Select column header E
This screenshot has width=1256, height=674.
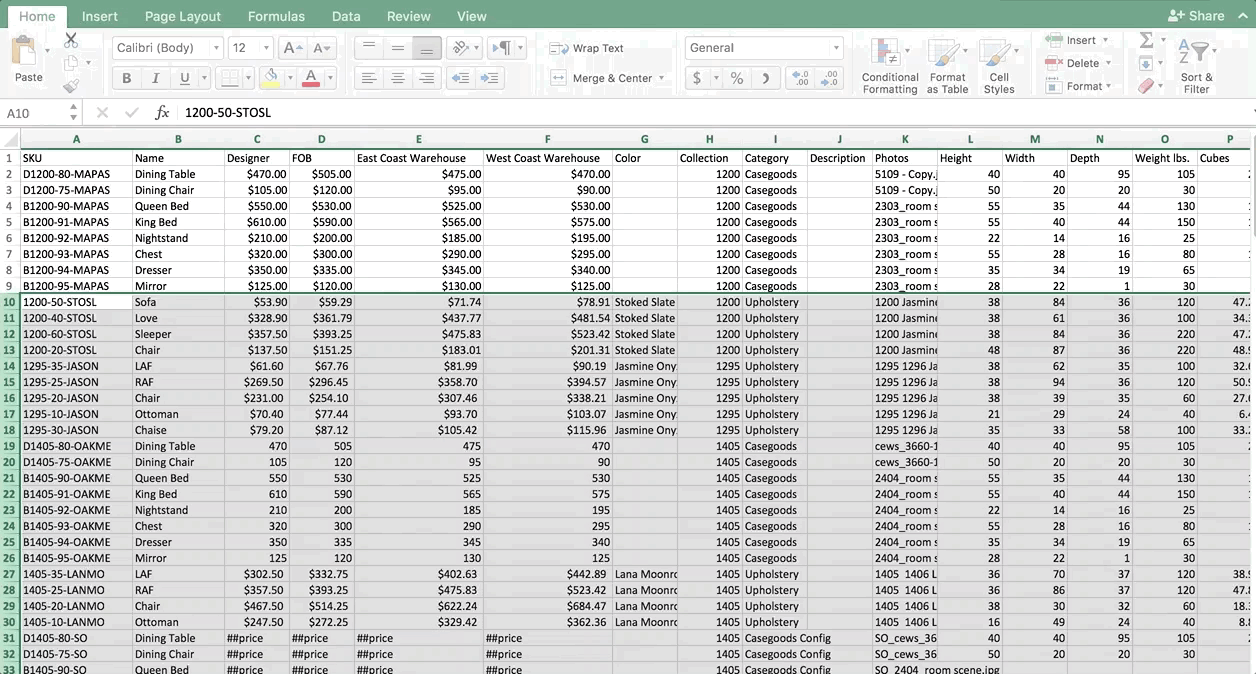[418, 139]
